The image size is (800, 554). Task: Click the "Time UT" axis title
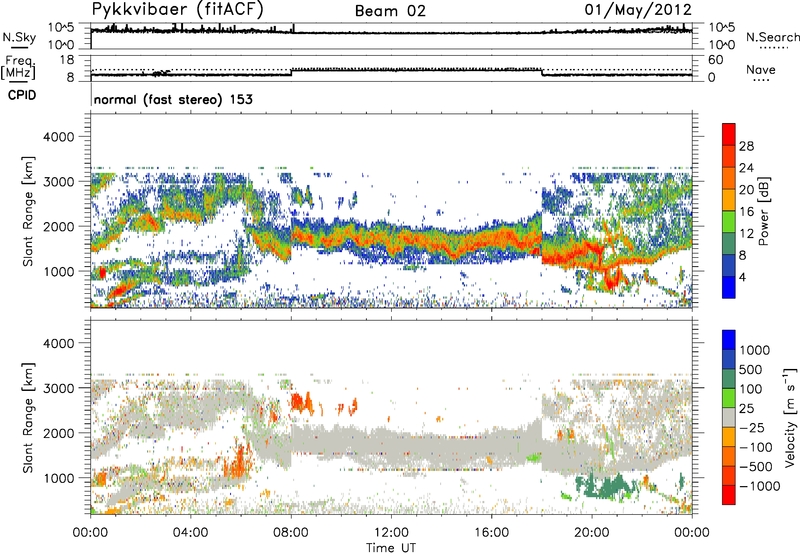[391, 548]
